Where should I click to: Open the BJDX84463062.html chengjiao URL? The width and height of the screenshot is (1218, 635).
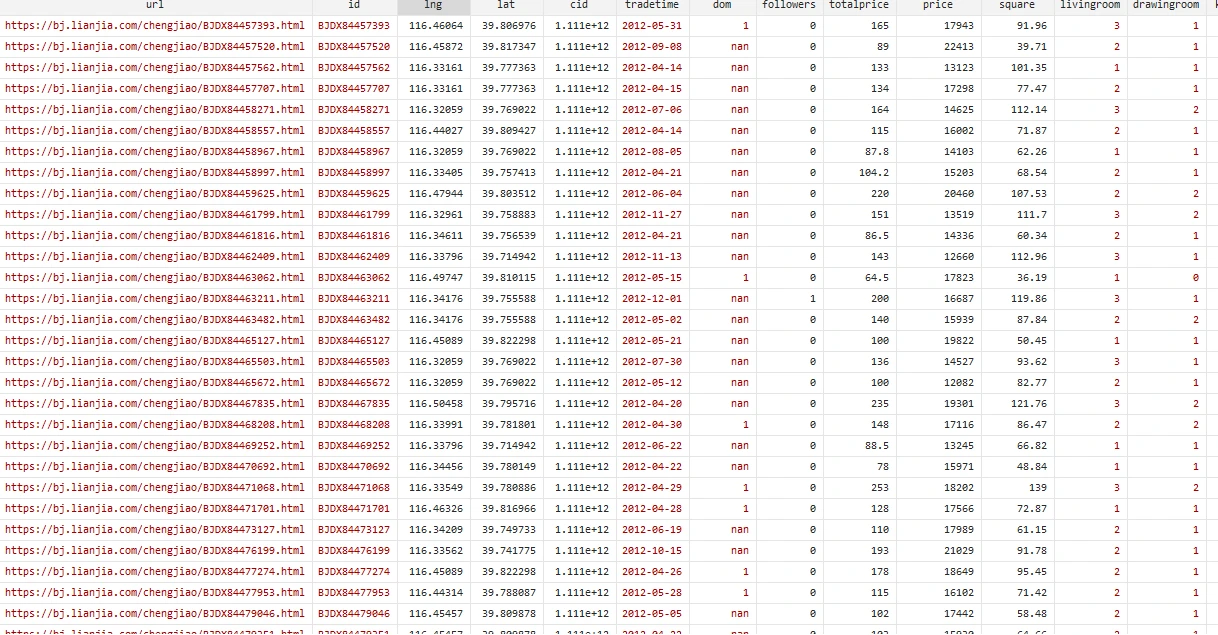[154, 278]
